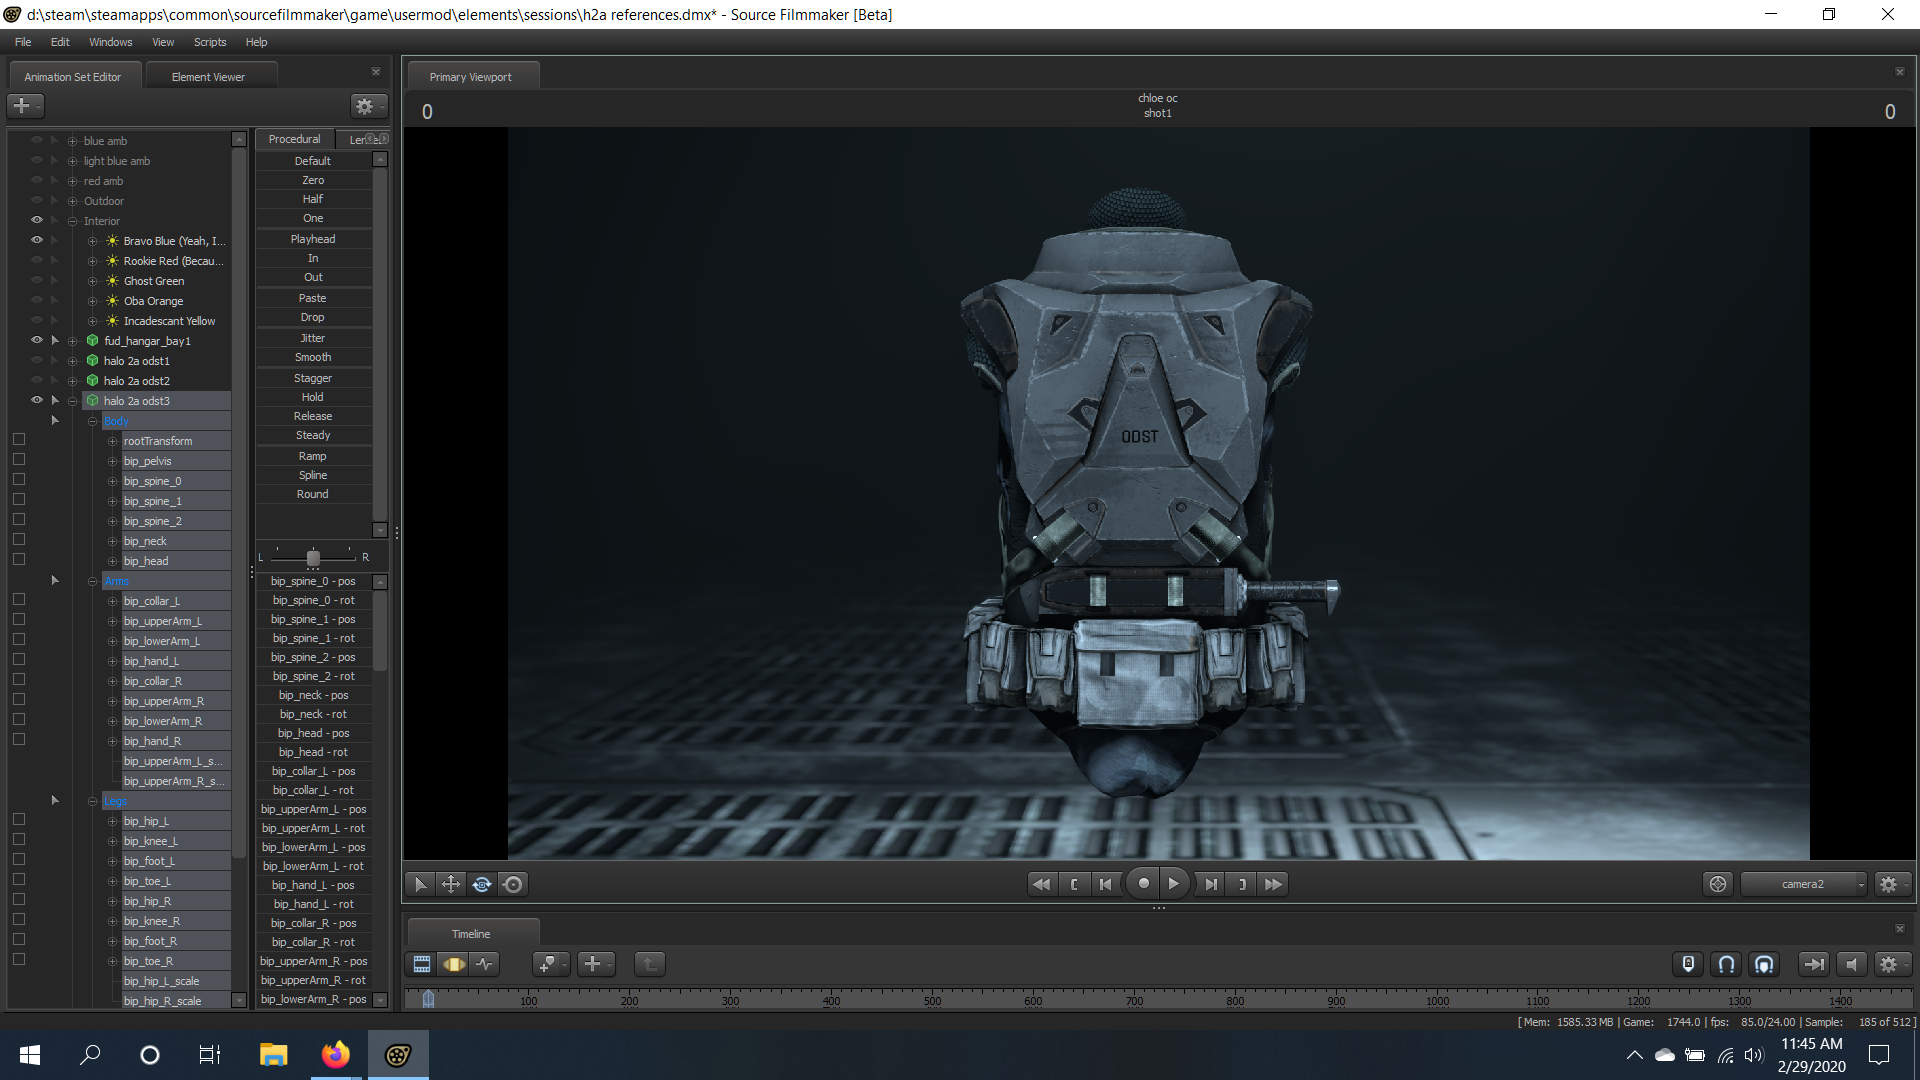1920x1080 pixels.
Task: Add animation set with plus button
Action: pyautogui.click(x=25, y=105)
